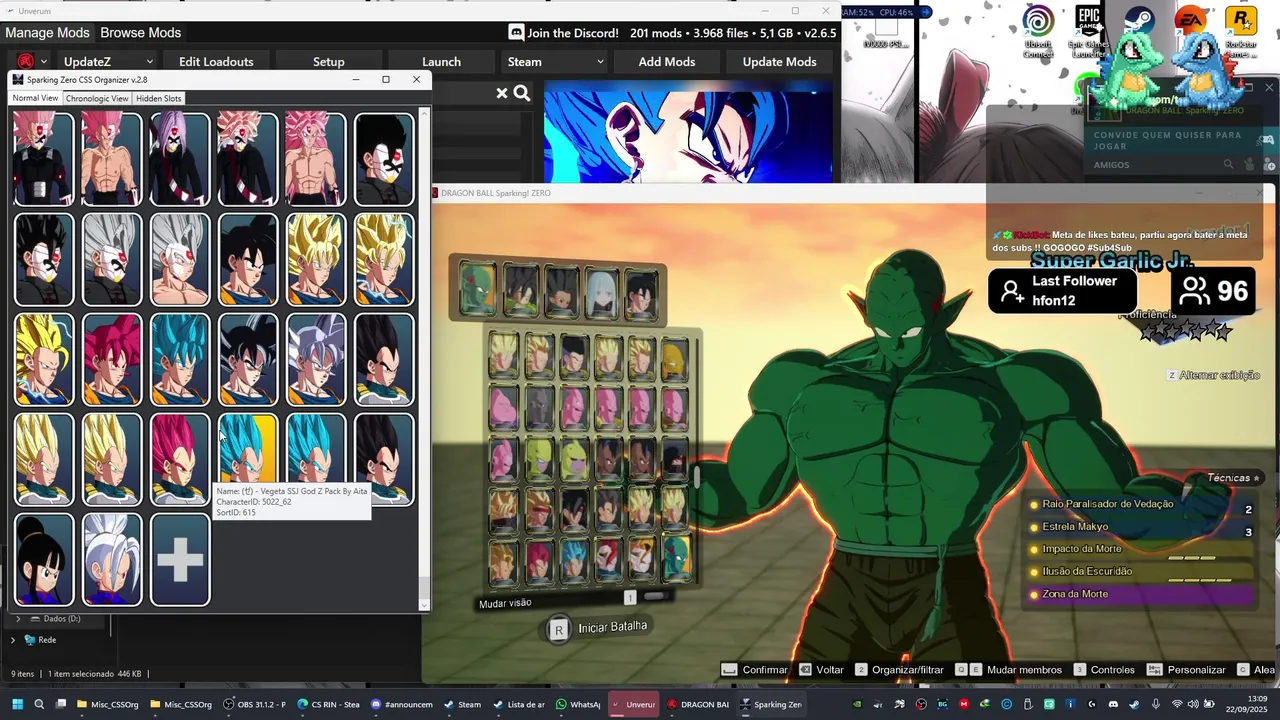Switch to the Chronologic View tab
This screenshot has width=1280, height=720.
[97, 98]
